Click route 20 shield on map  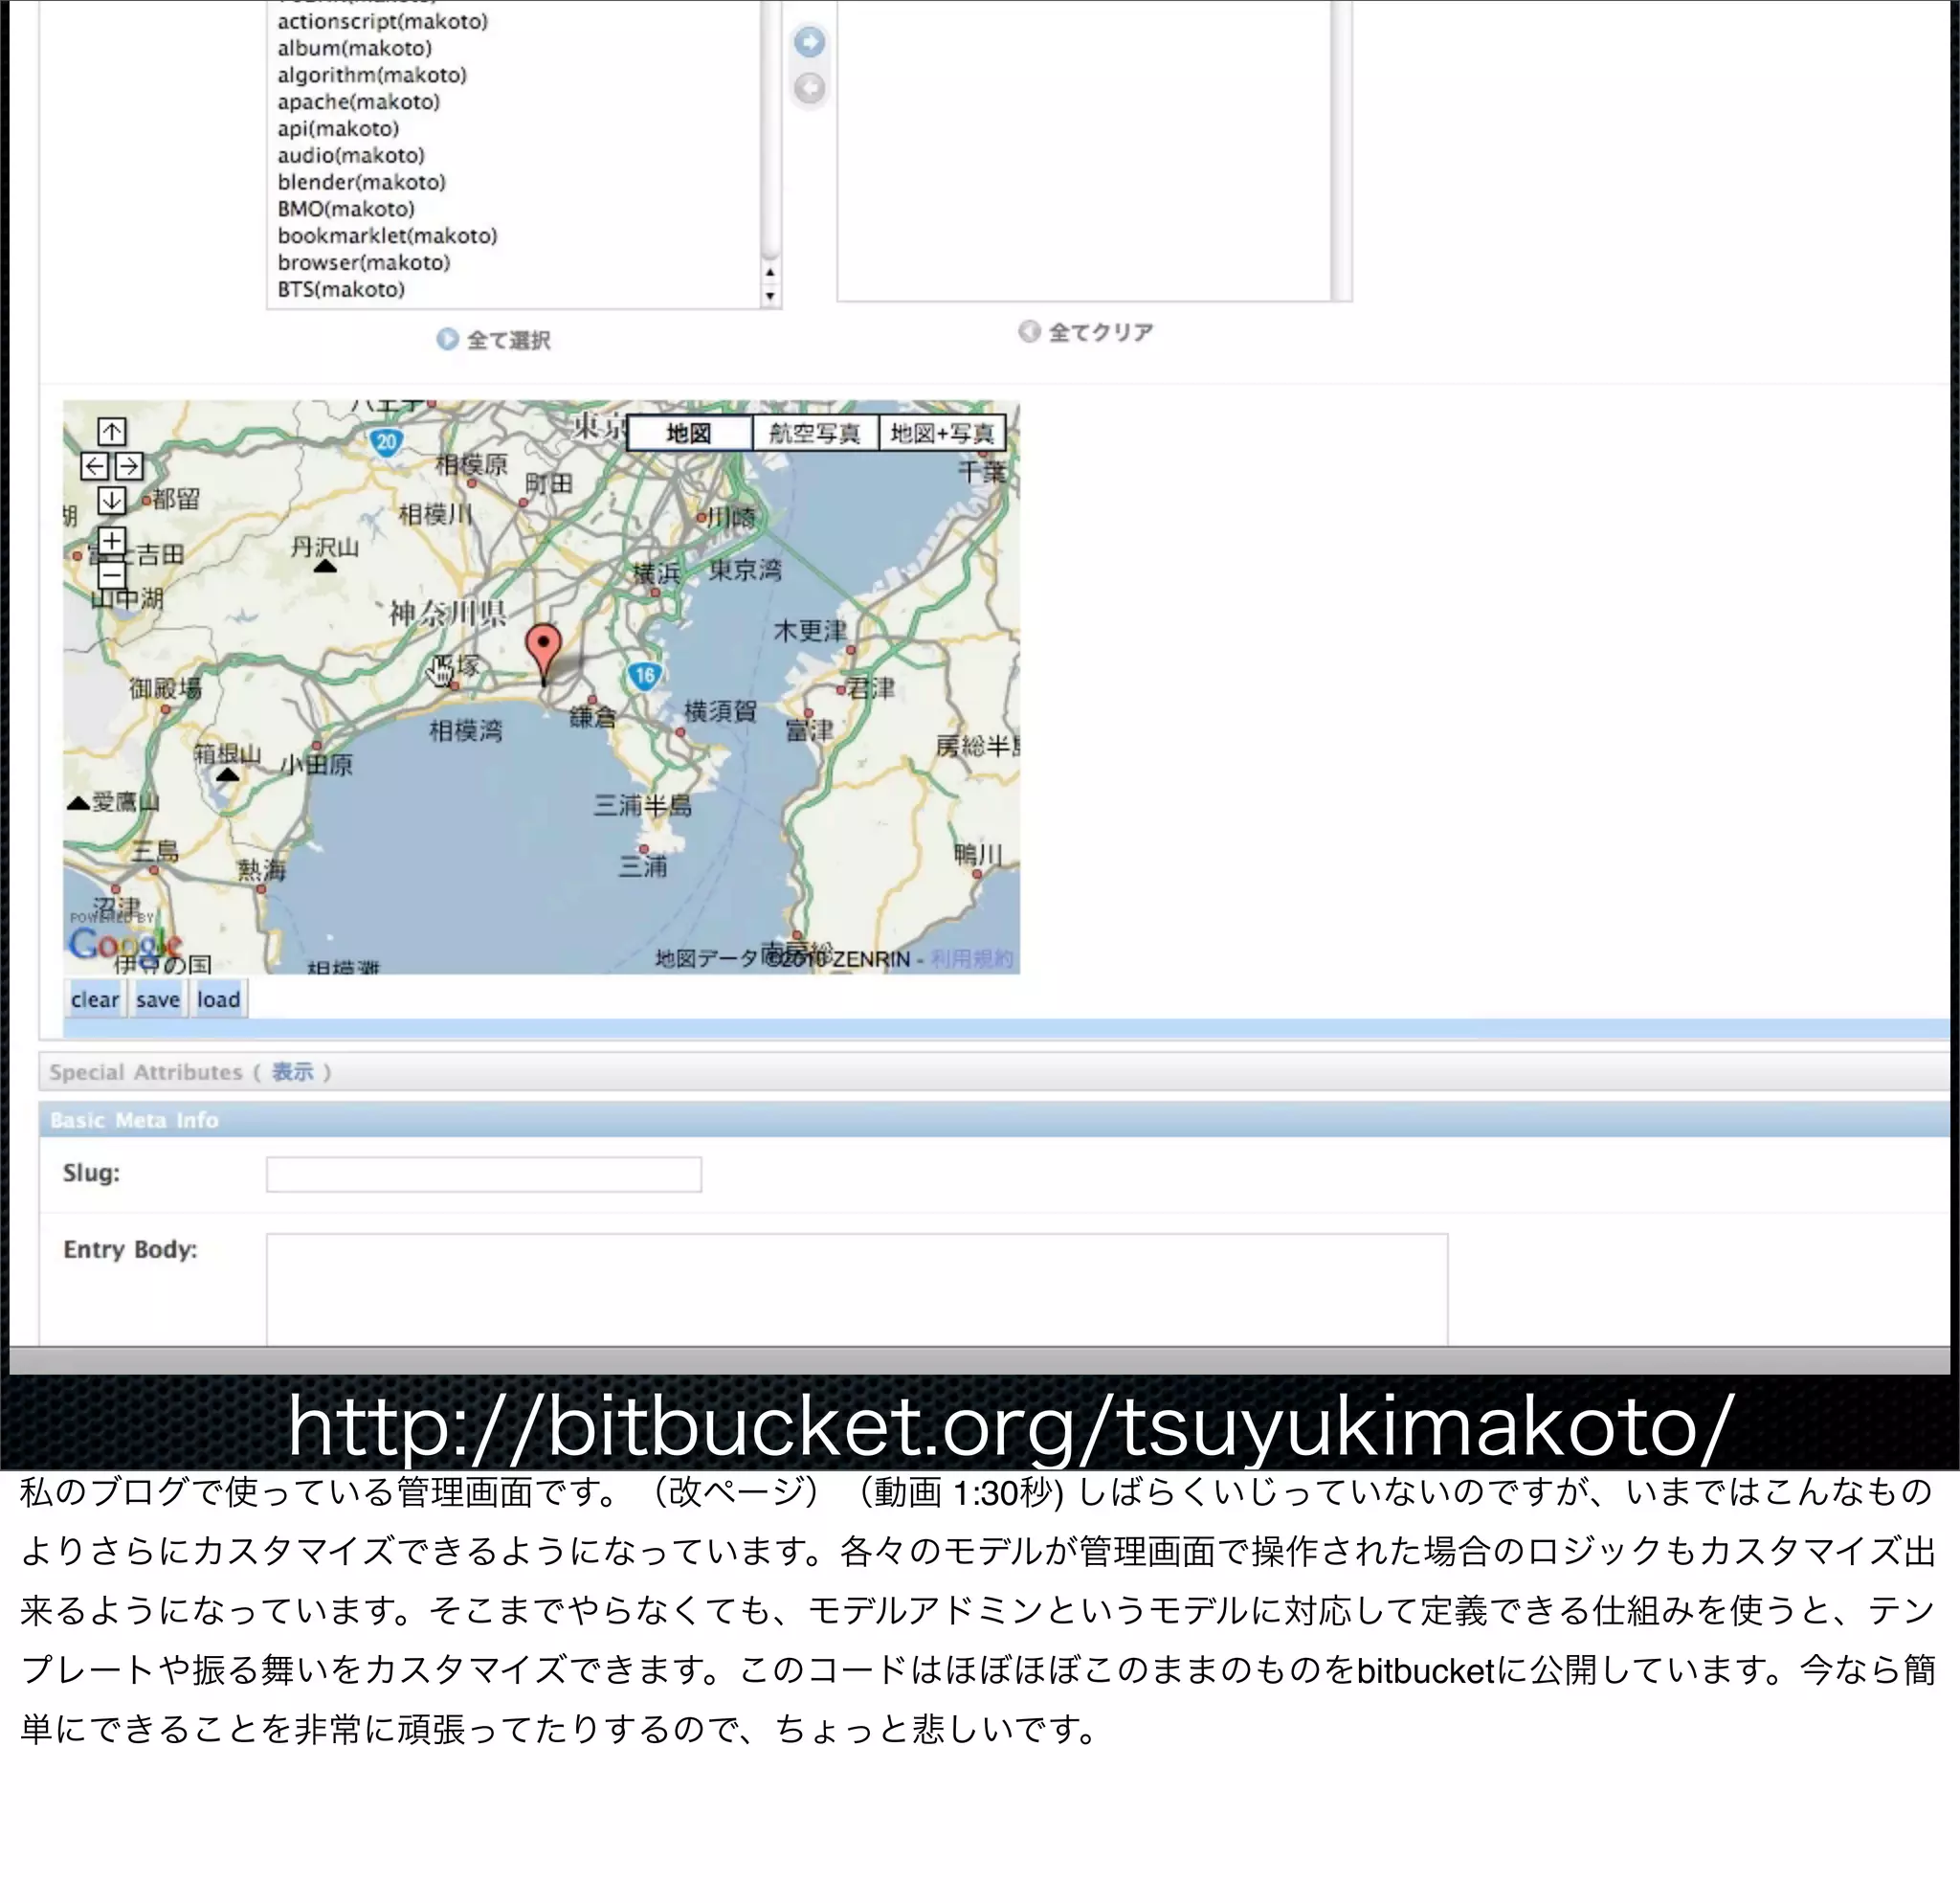[386, 442]
